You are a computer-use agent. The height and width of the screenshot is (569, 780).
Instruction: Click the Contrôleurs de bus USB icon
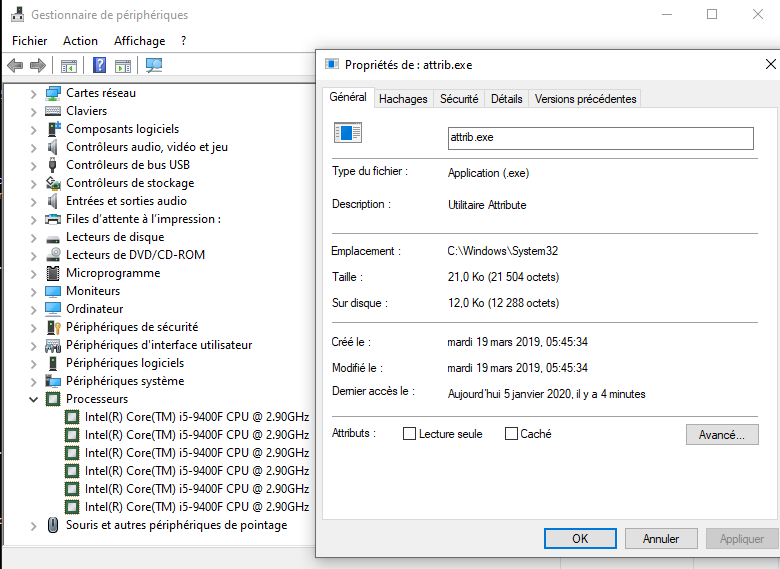pos(52,165)
